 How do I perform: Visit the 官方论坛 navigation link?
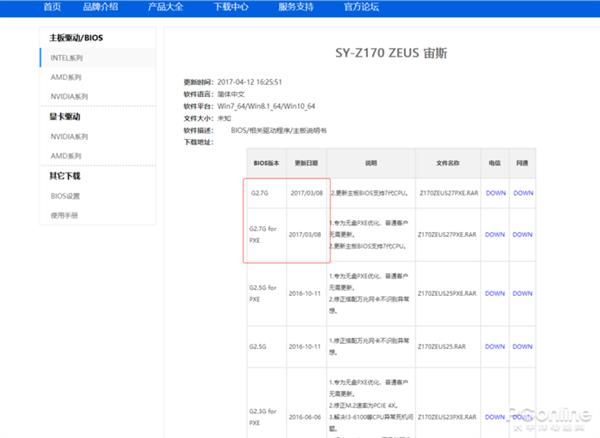click(403, 7)
